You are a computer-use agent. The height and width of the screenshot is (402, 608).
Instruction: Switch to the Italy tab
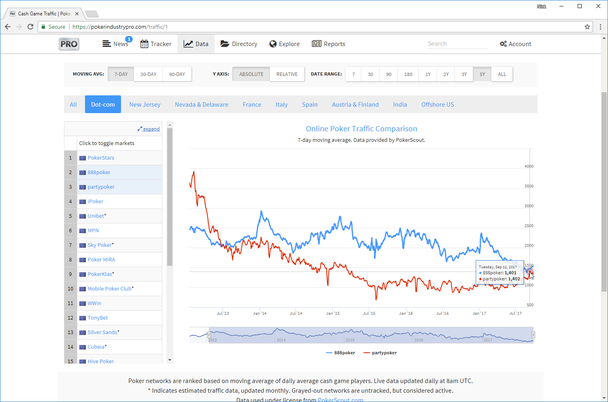point(282,104)
